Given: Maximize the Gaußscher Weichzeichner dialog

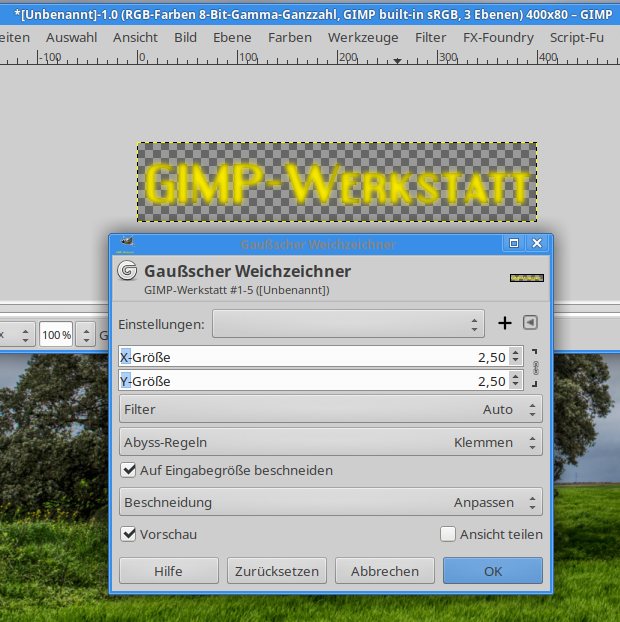Looking at the screenshot, I should click(x=514, y=243).
